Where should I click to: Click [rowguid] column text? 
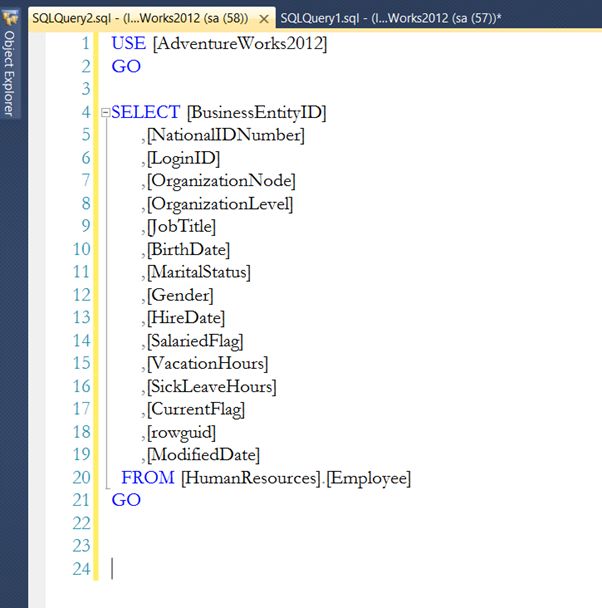click(181, 432)
